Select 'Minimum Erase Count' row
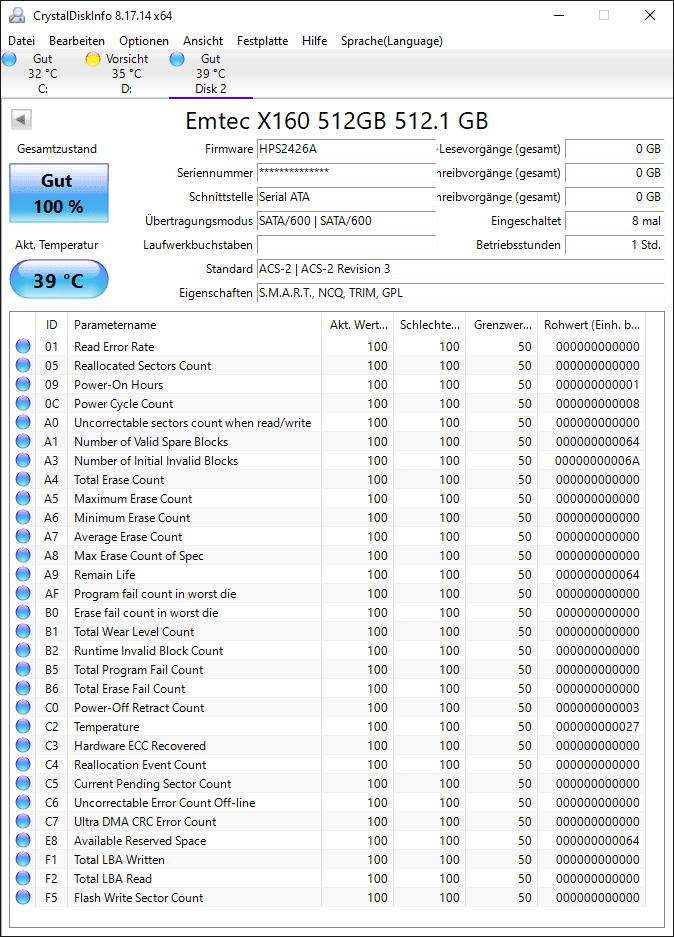The image size is (674, 937). coord(328,518)
